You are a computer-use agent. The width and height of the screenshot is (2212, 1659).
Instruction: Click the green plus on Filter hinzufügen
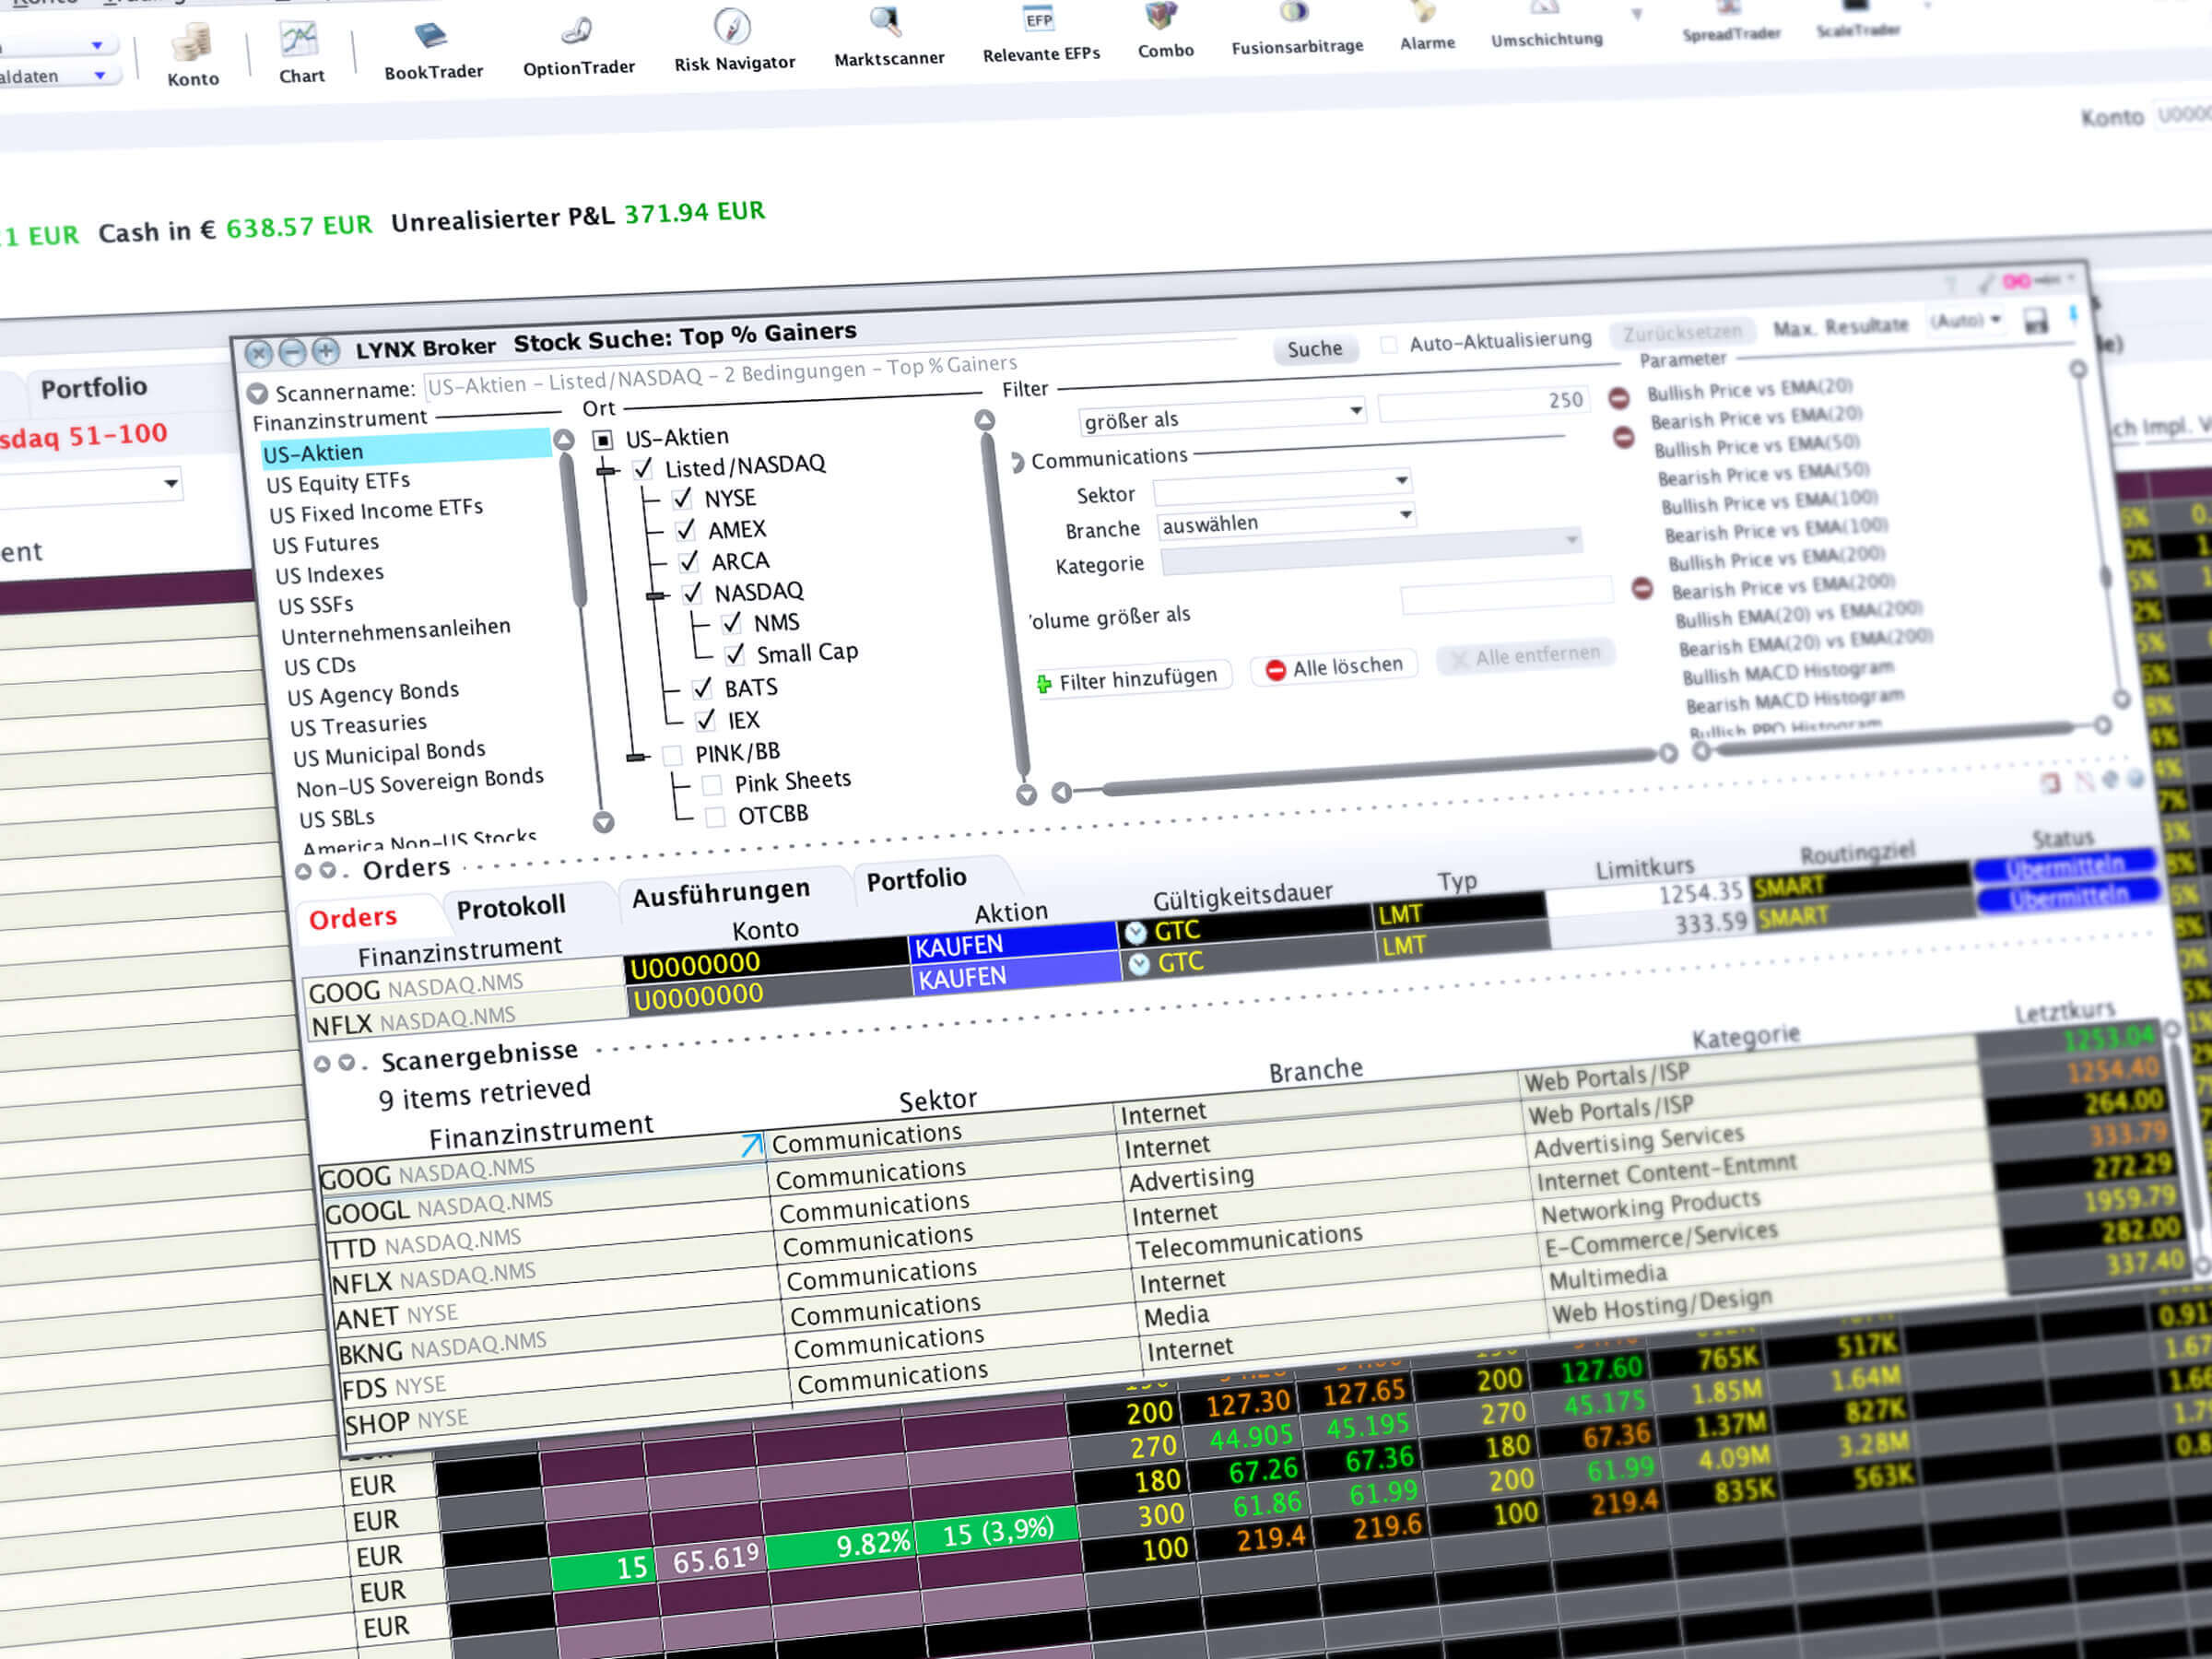(x=1044, y=684)
